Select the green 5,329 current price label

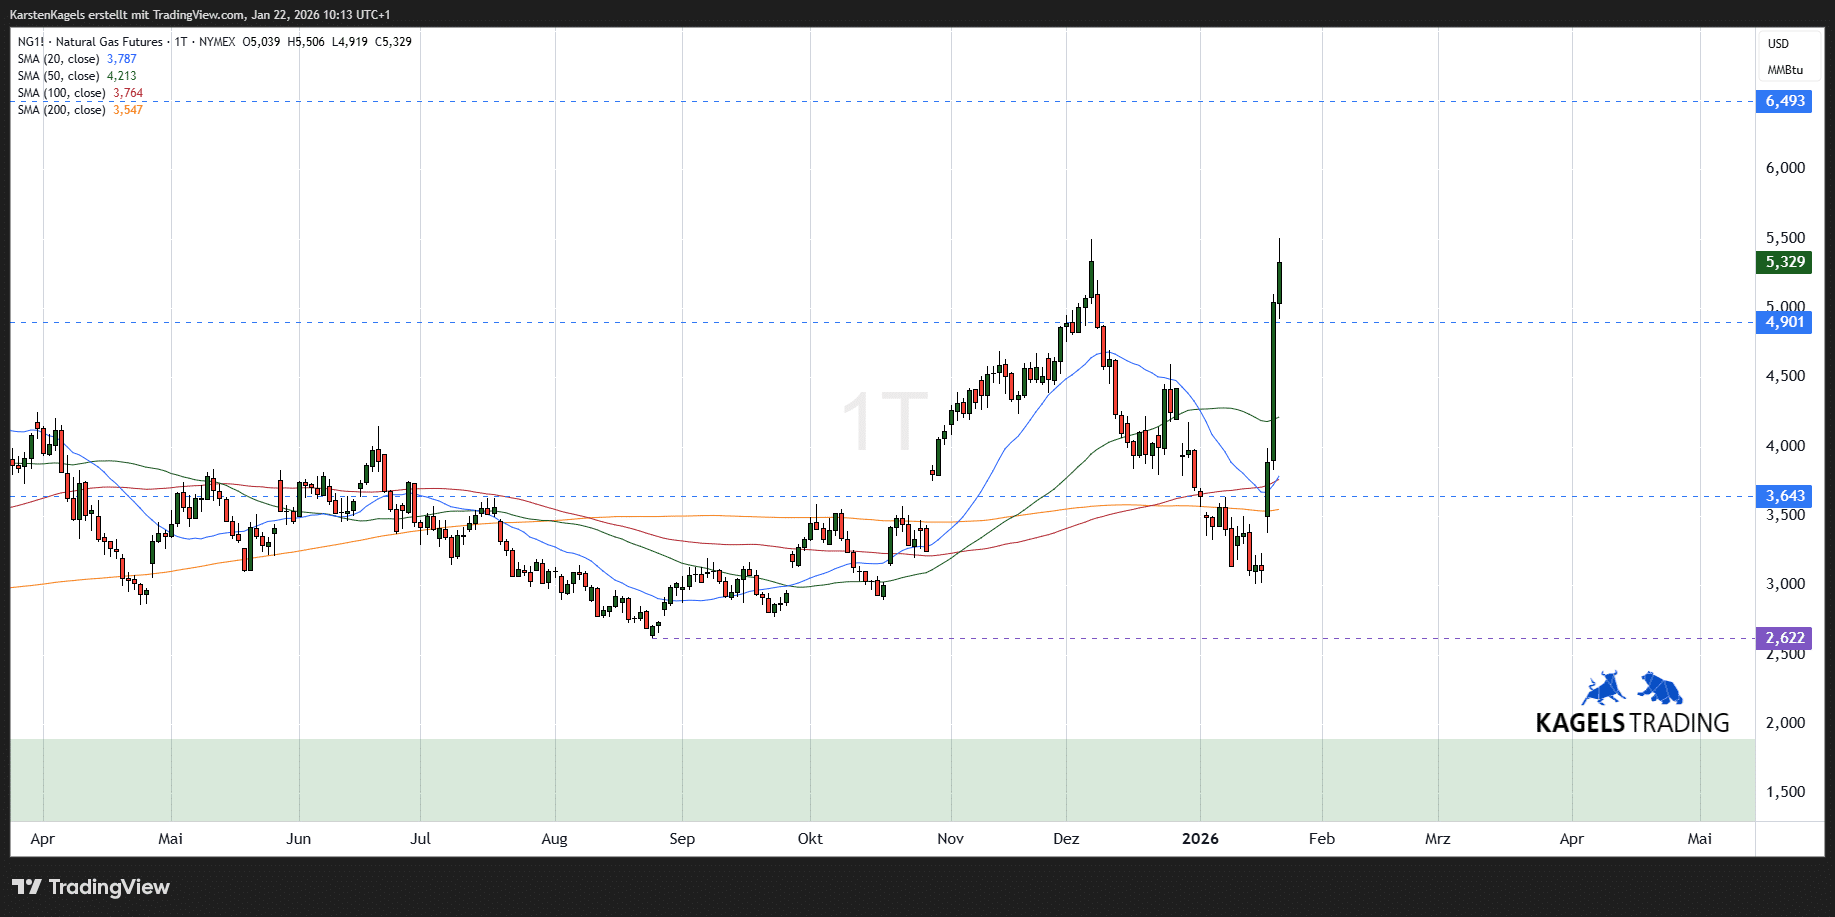tap(1784, 262)
